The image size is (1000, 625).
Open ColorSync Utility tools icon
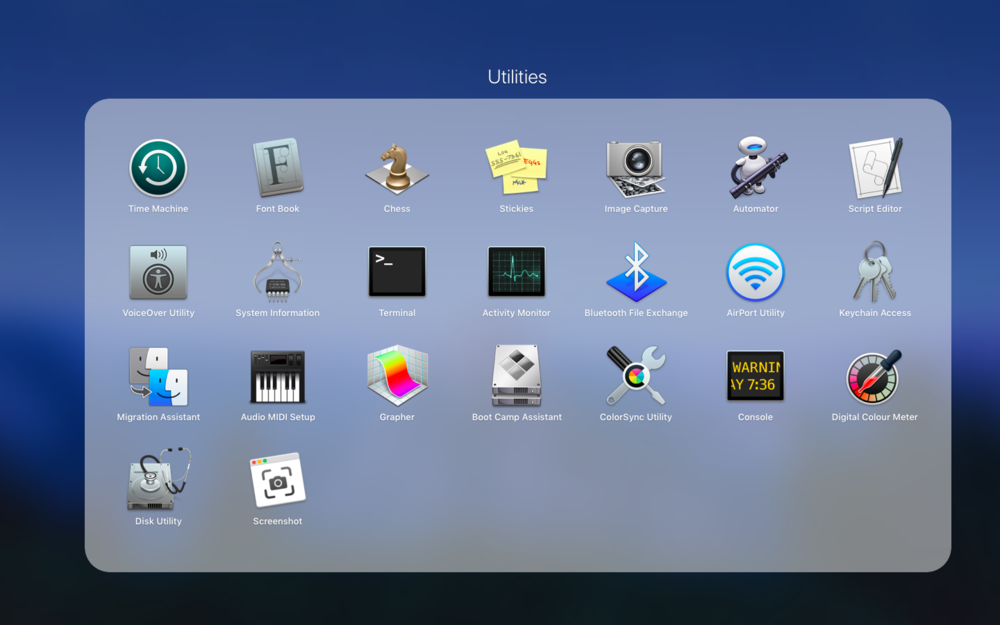click(x=636, y=376)
